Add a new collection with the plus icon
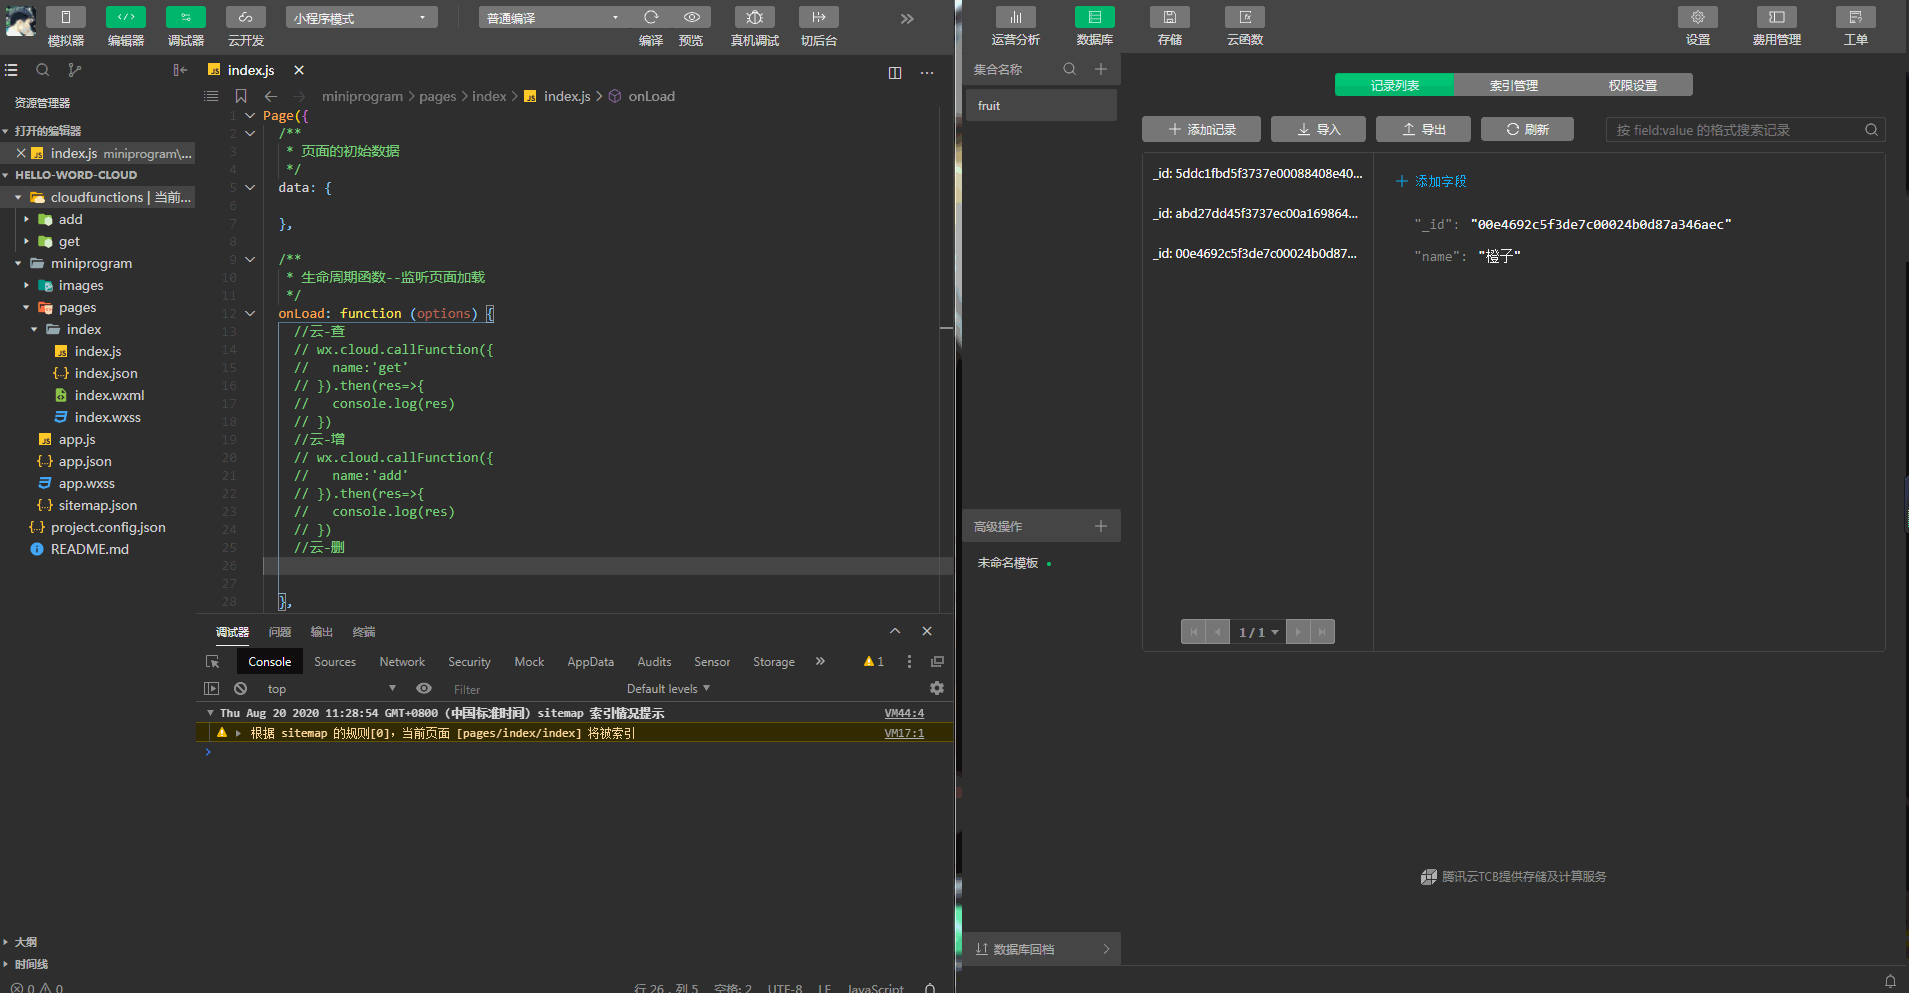This screenshot has width=1909, height=993. click(1101, 69)
